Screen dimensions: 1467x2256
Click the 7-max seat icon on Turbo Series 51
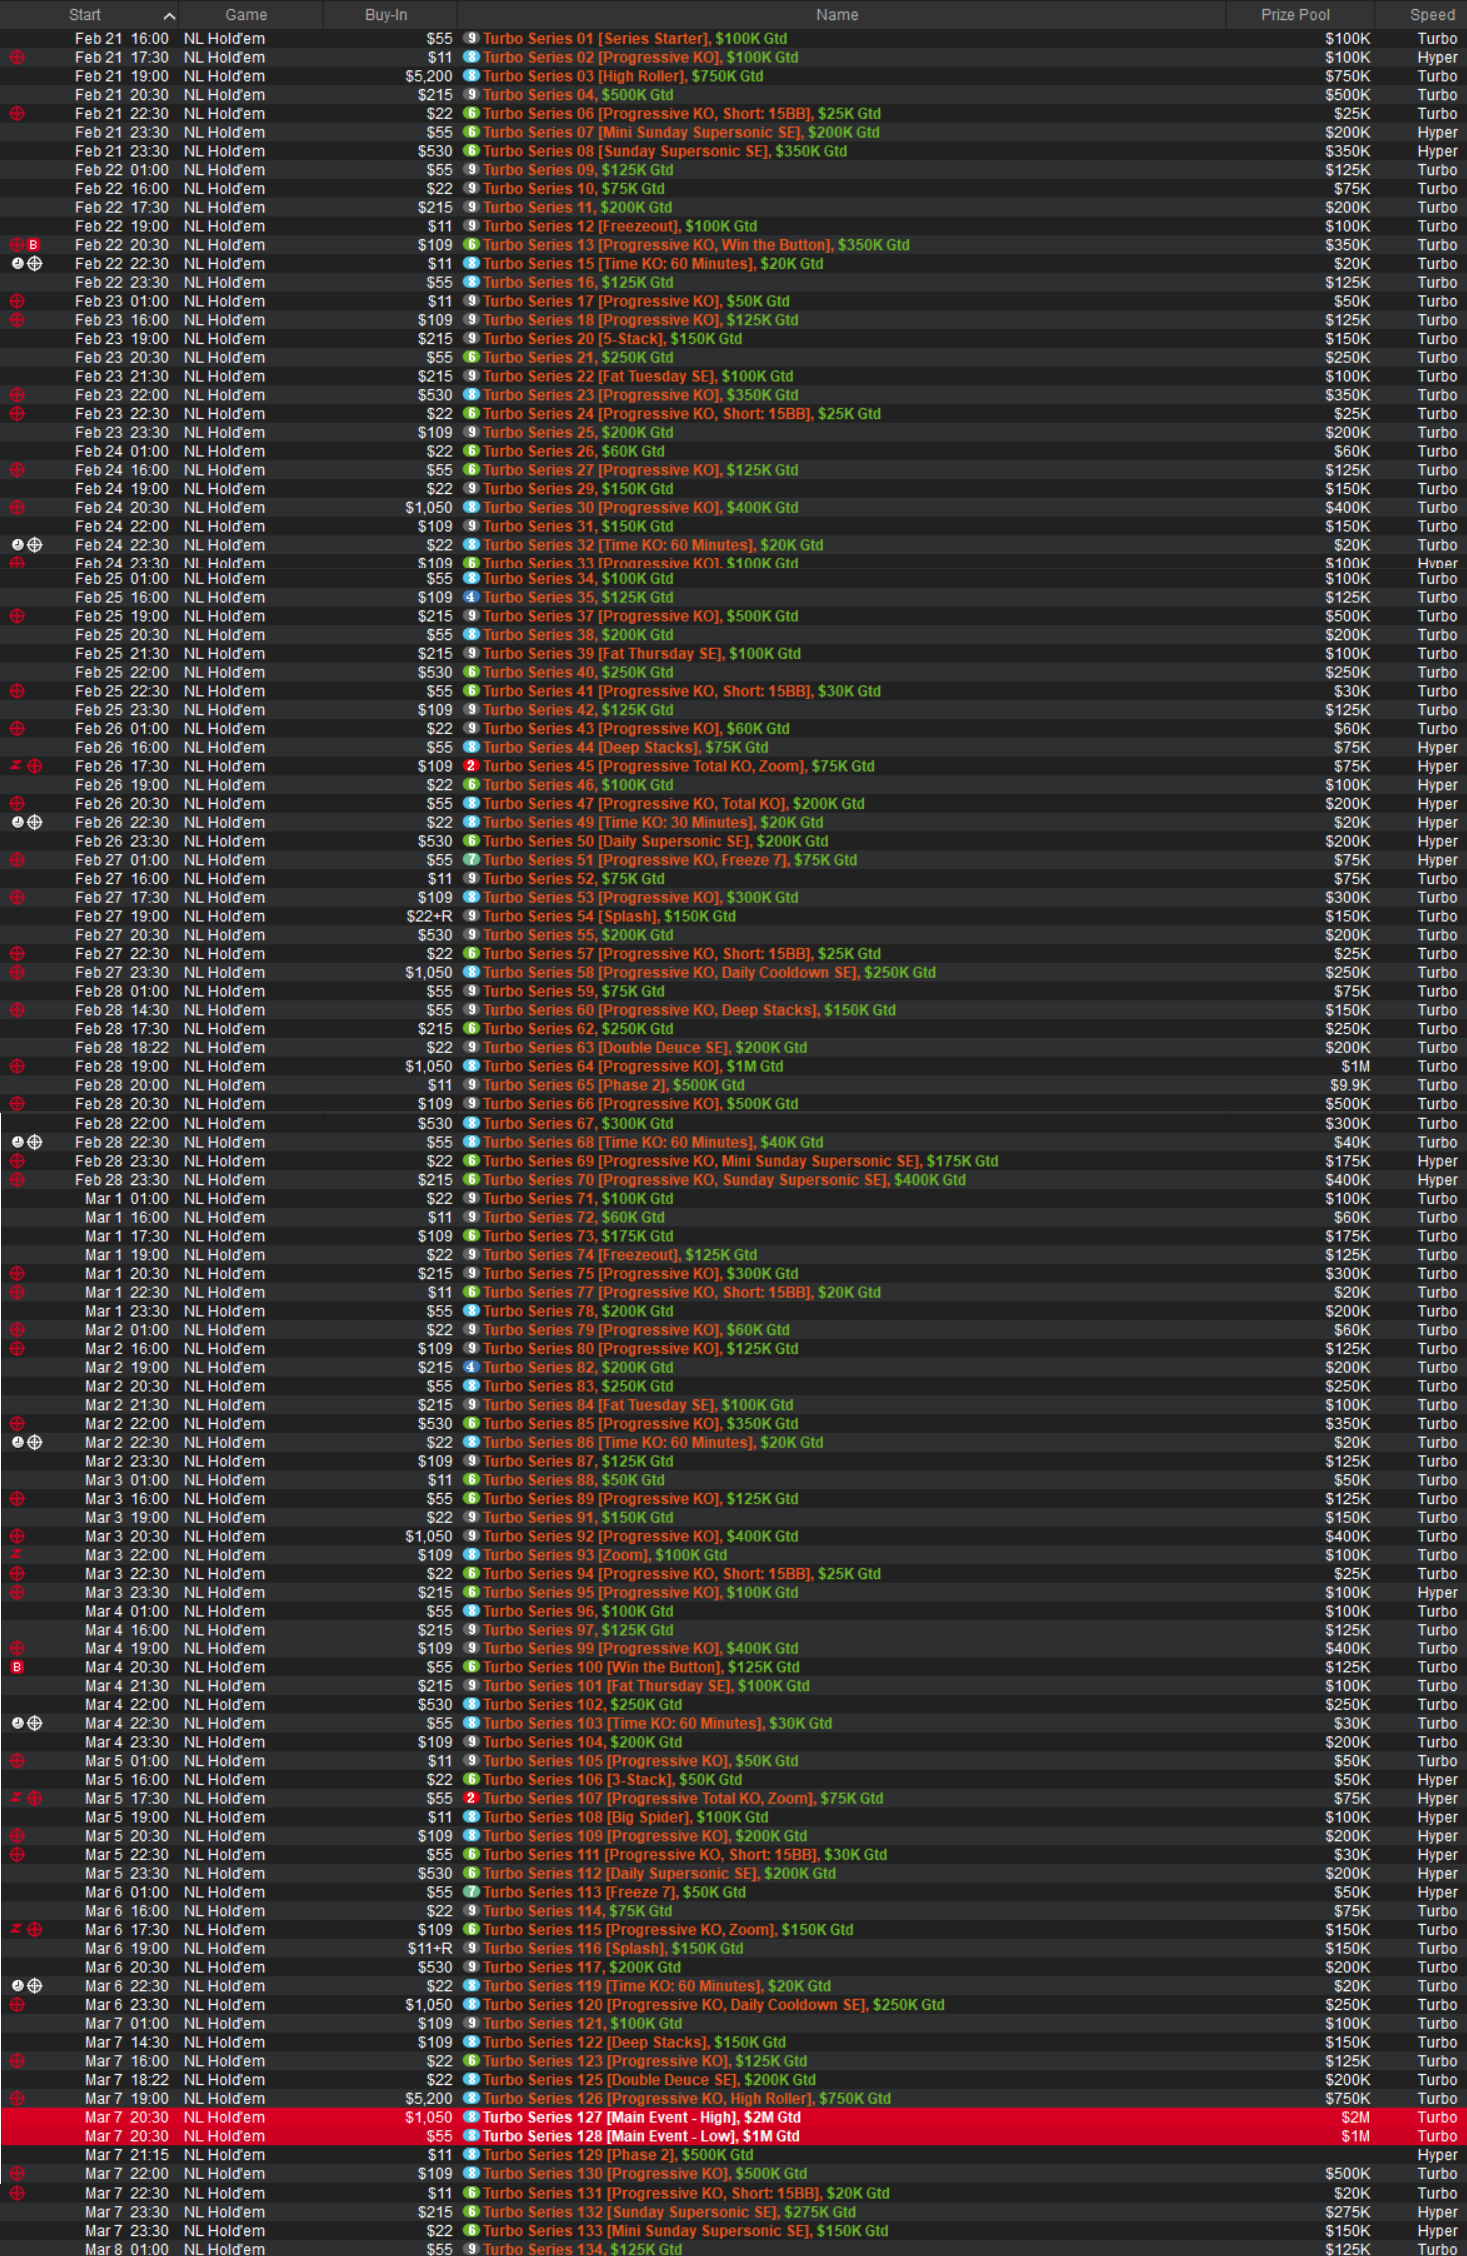[x=471, y=860]
